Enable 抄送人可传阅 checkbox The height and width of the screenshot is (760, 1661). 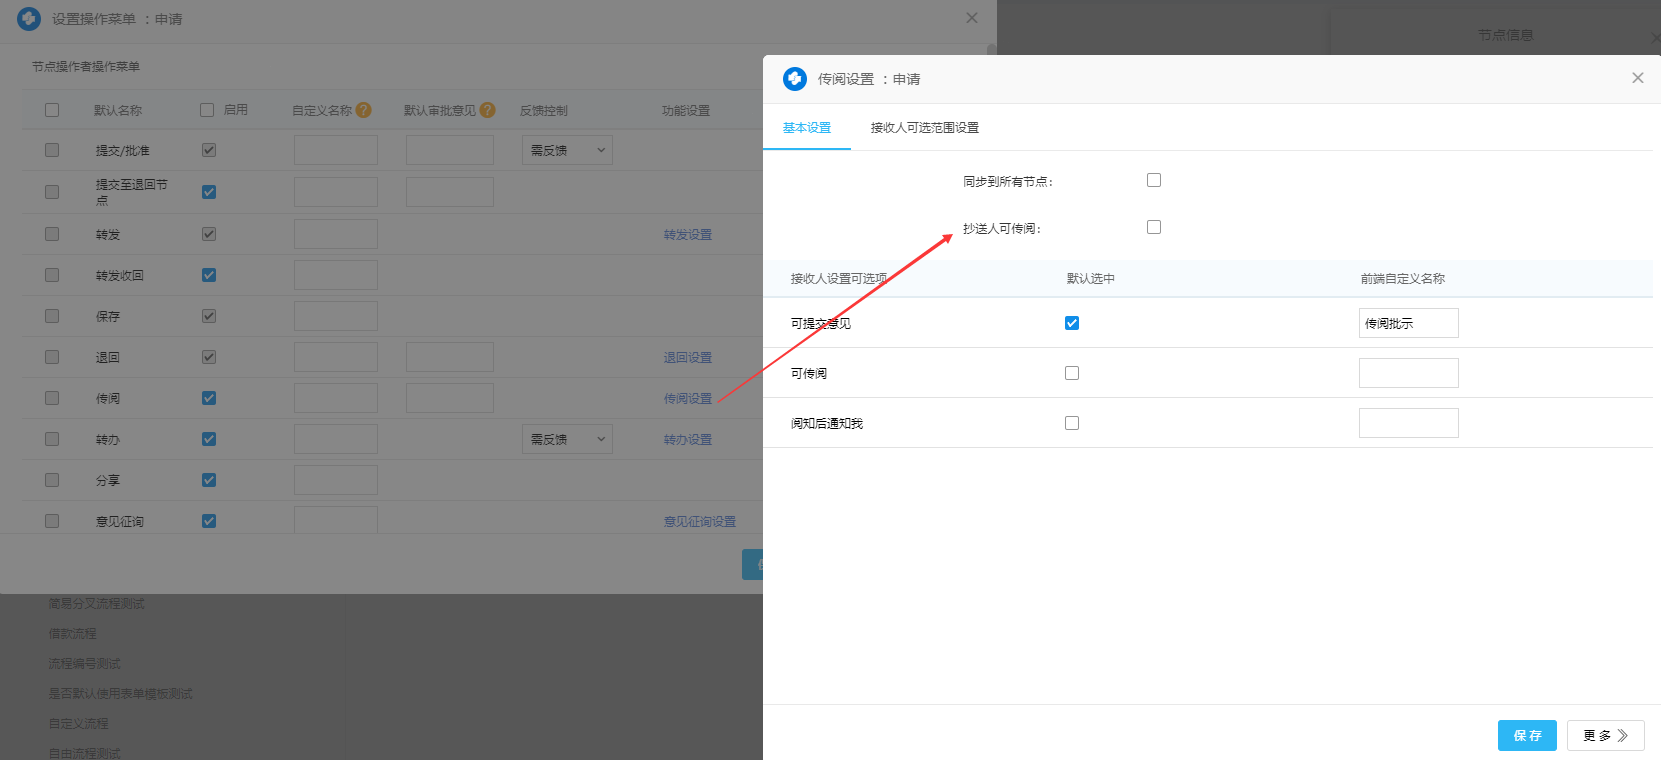click(x=1154, y=227)
